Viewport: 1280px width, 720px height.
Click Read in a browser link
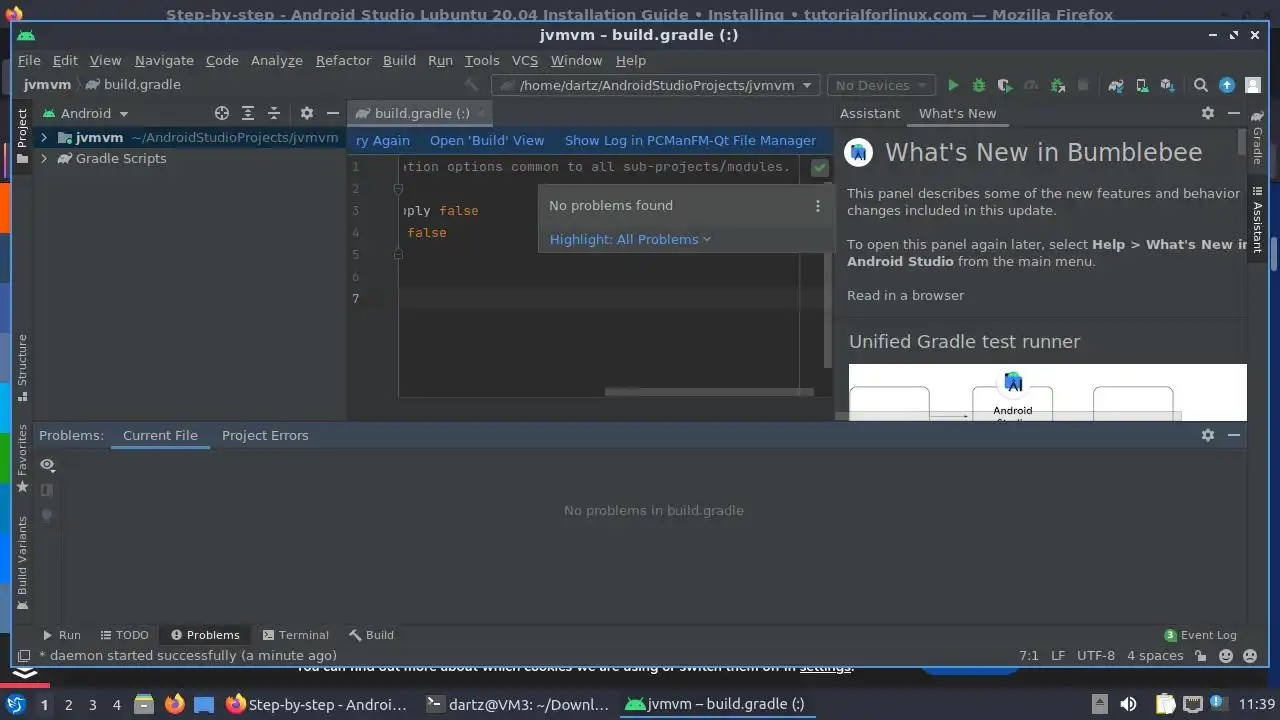[x=906, y=295]
